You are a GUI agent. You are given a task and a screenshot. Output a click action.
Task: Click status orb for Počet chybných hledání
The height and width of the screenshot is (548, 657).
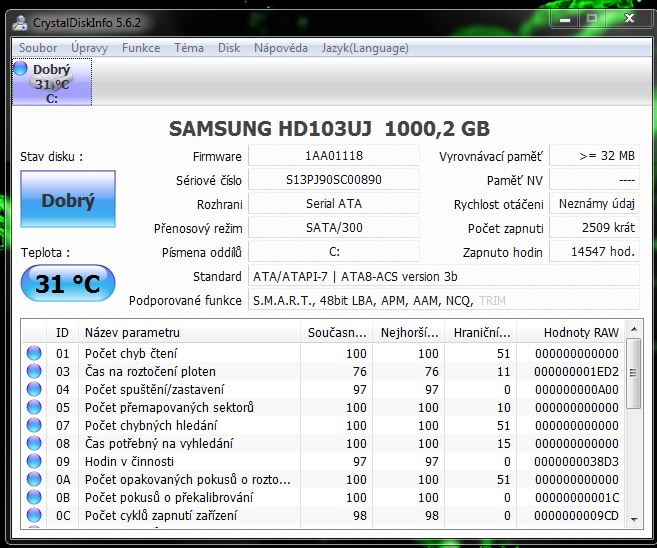pos(34,425)
